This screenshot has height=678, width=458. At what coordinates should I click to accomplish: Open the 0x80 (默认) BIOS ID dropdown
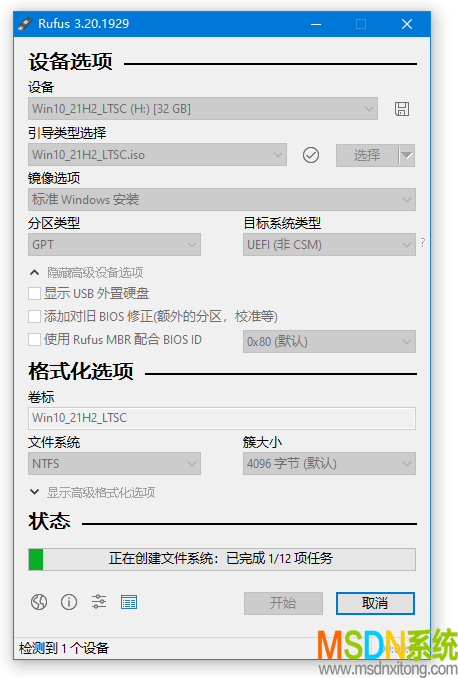(329, 342)
